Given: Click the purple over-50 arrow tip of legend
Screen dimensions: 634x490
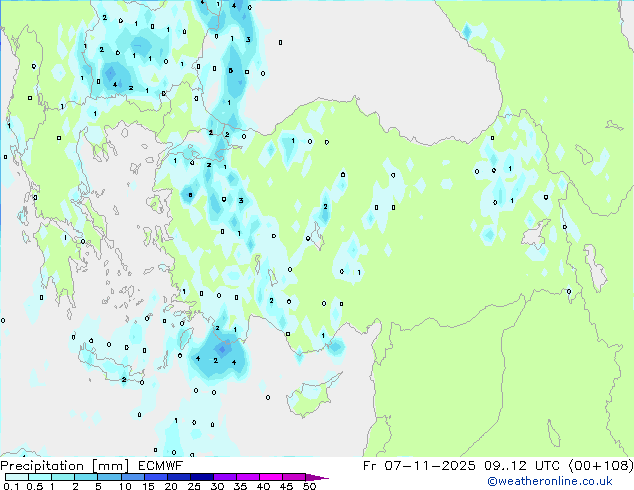Looking at the screenshot, I should click(x=317, y=477).
